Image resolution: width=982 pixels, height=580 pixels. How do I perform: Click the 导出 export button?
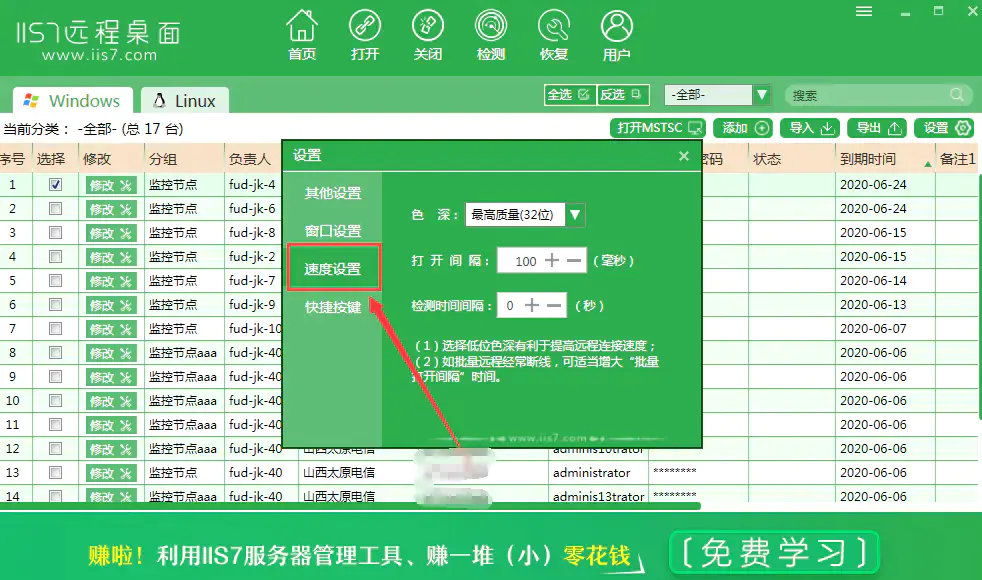pos(877,128)
